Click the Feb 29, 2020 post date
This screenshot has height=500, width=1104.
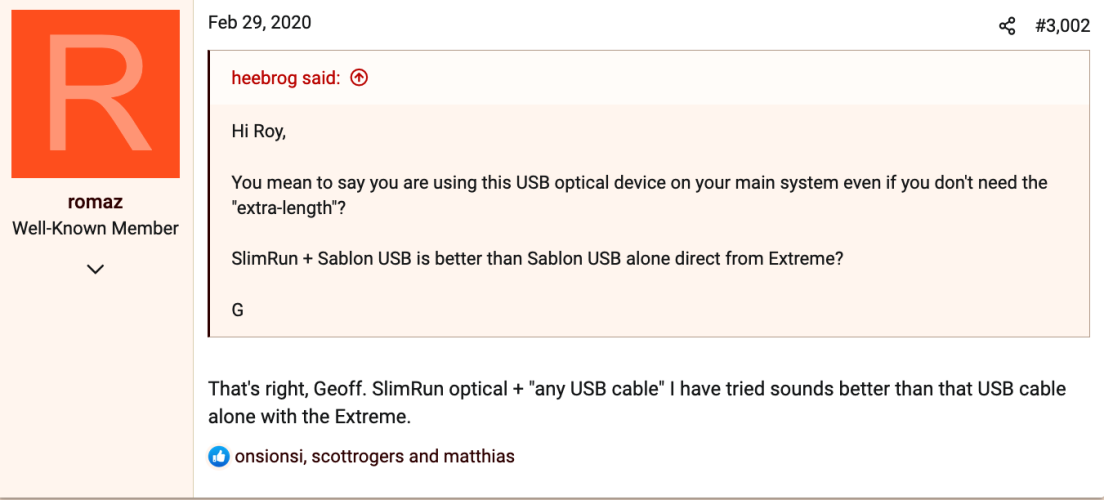click(x=259, y=23)
